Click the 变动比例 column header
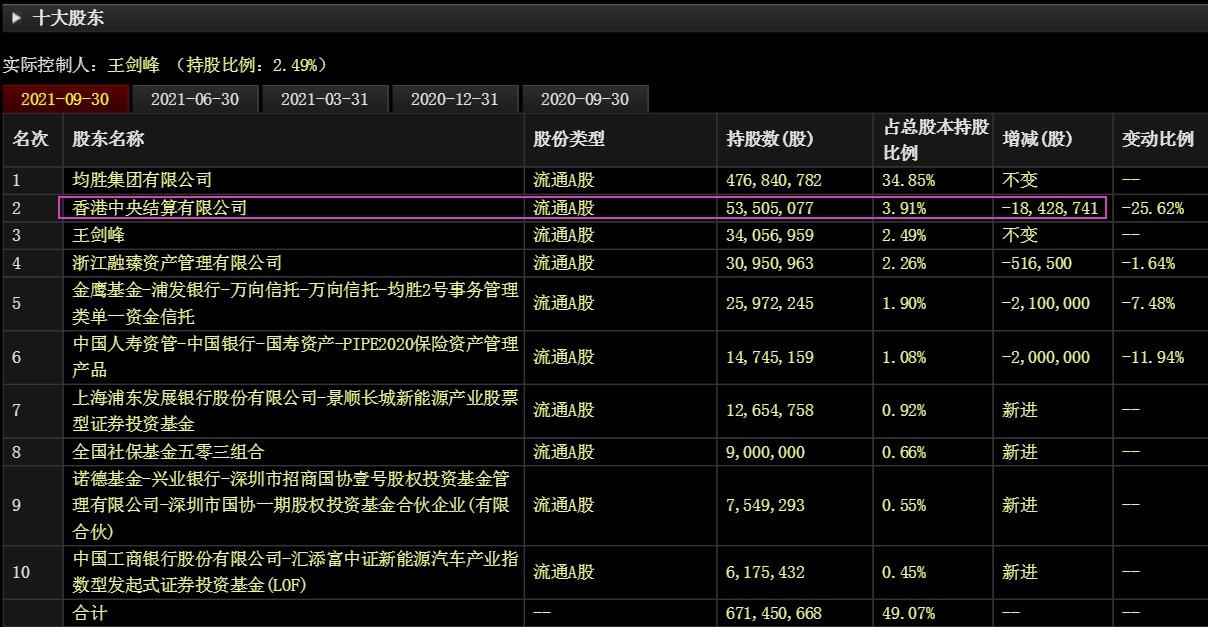The width and height of the screenshot is (1208, 627). pyautogui.click(x=1158, y=140)
